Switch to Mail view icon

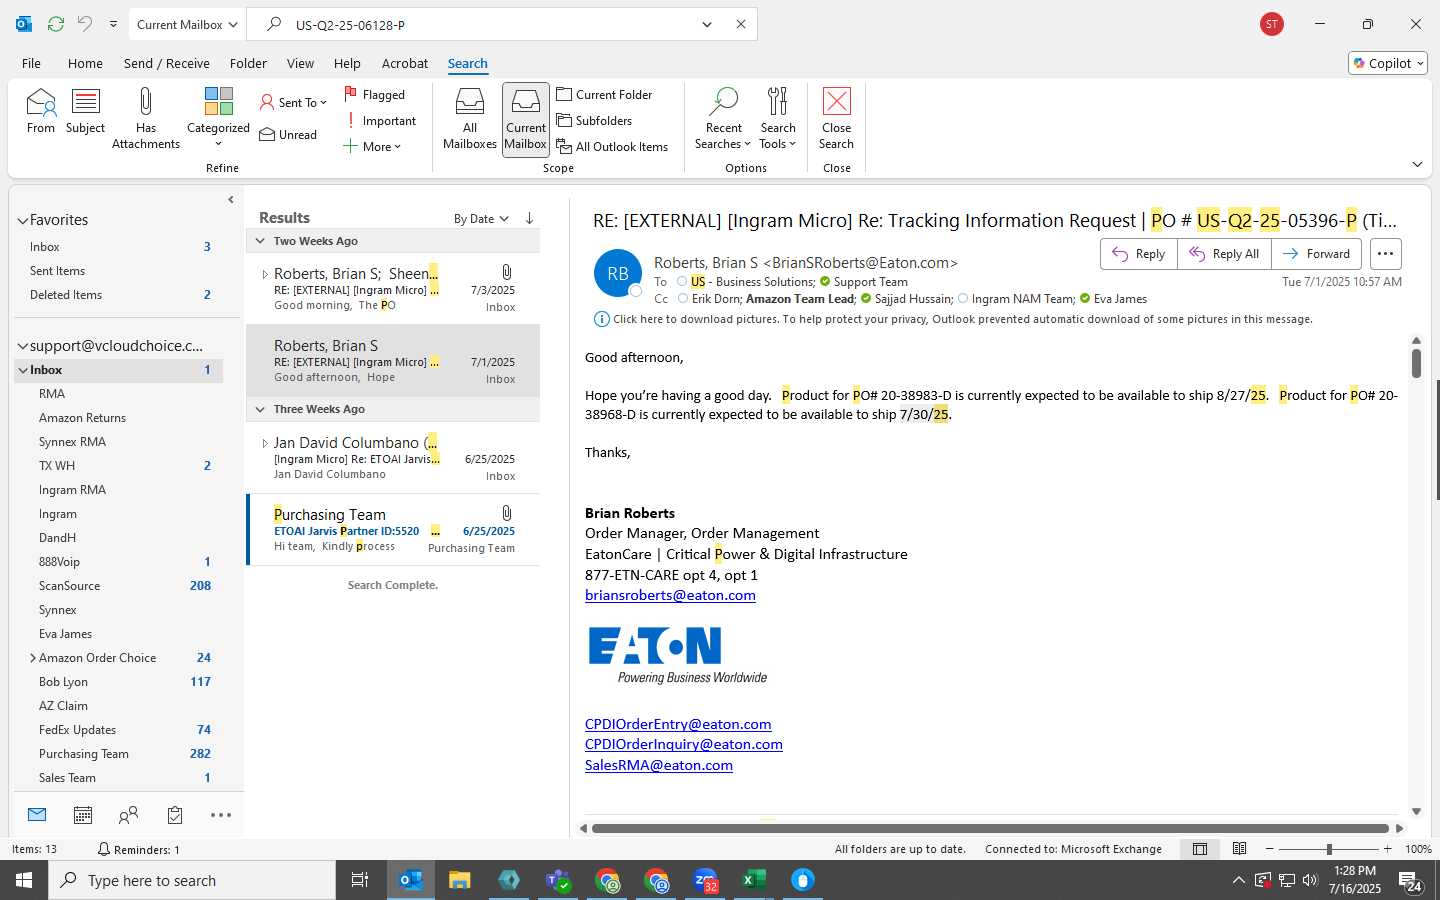tap(37, 815)
